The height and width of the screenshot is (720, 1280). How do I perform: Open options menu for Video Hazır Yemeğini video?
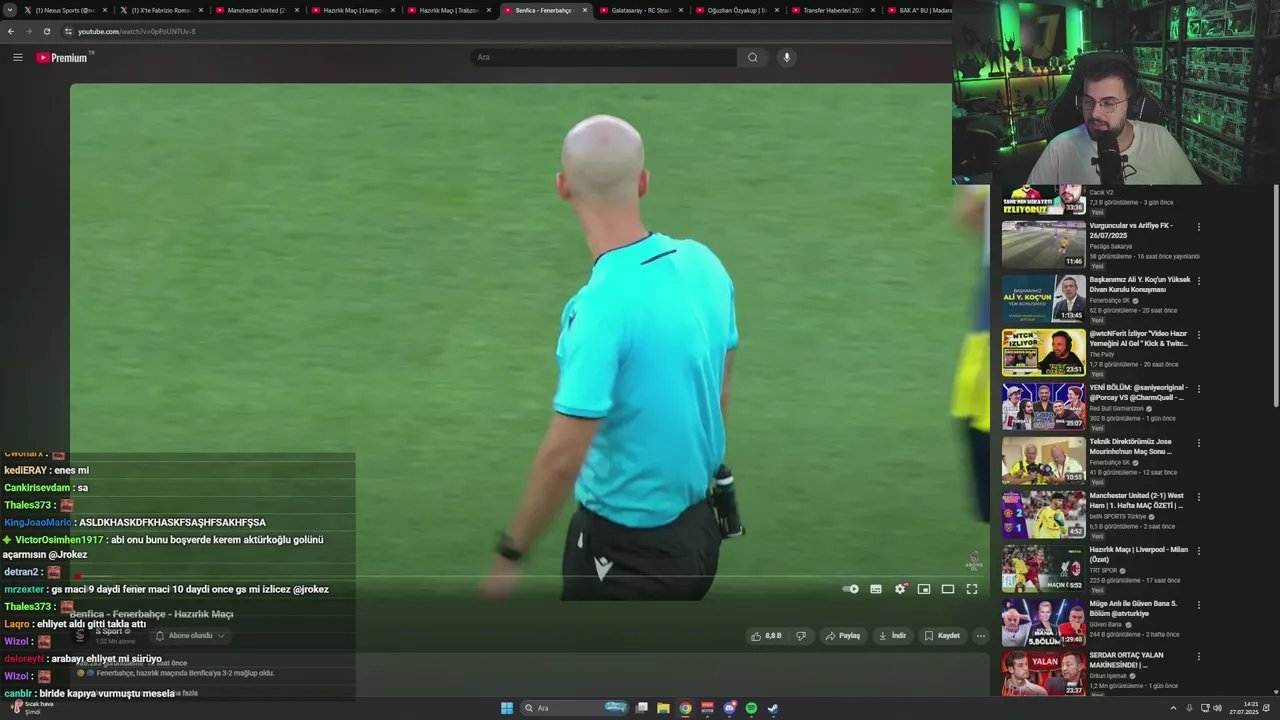coord(1198,335)
